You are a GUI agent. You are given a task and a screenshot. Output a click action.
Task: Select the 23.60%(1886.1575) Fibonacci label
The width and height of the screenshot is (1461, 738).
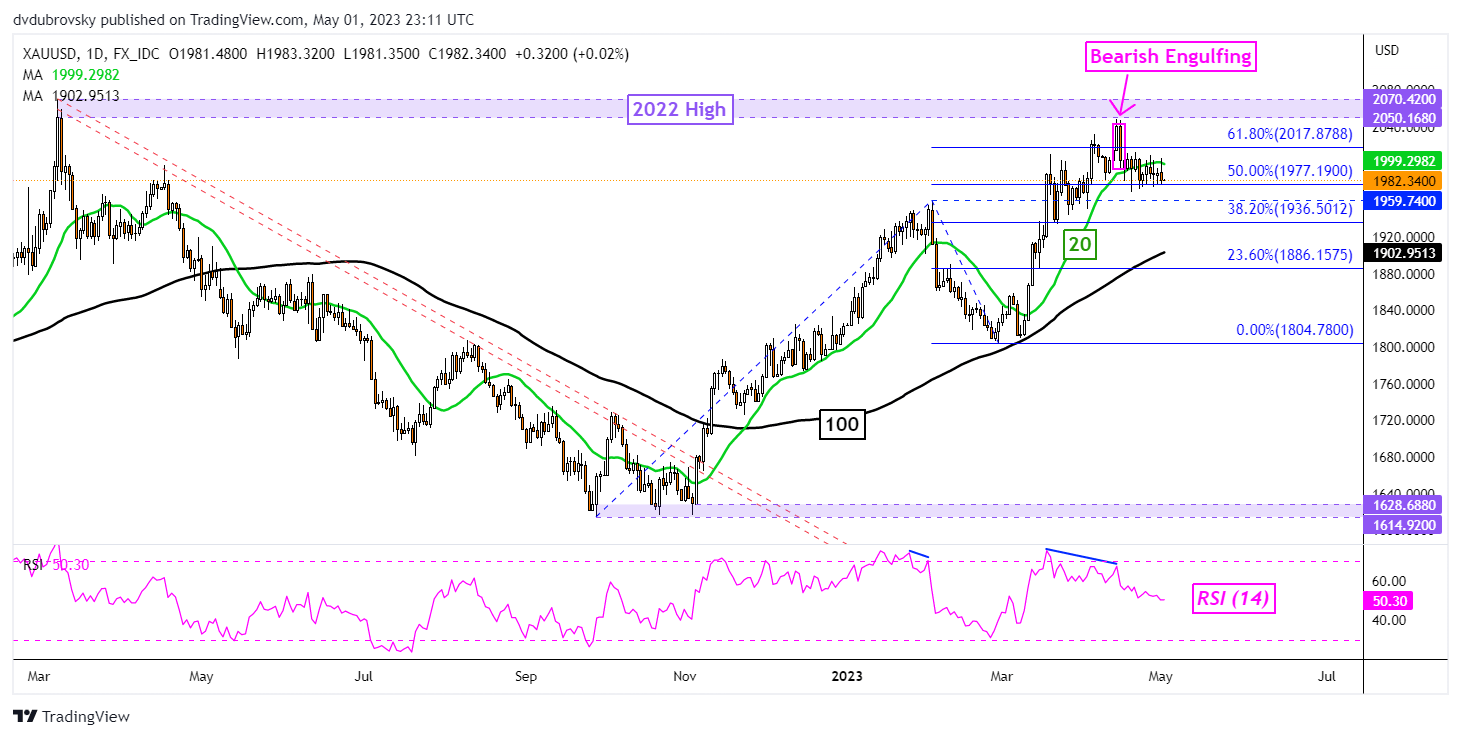click(x=1290, y=255)
